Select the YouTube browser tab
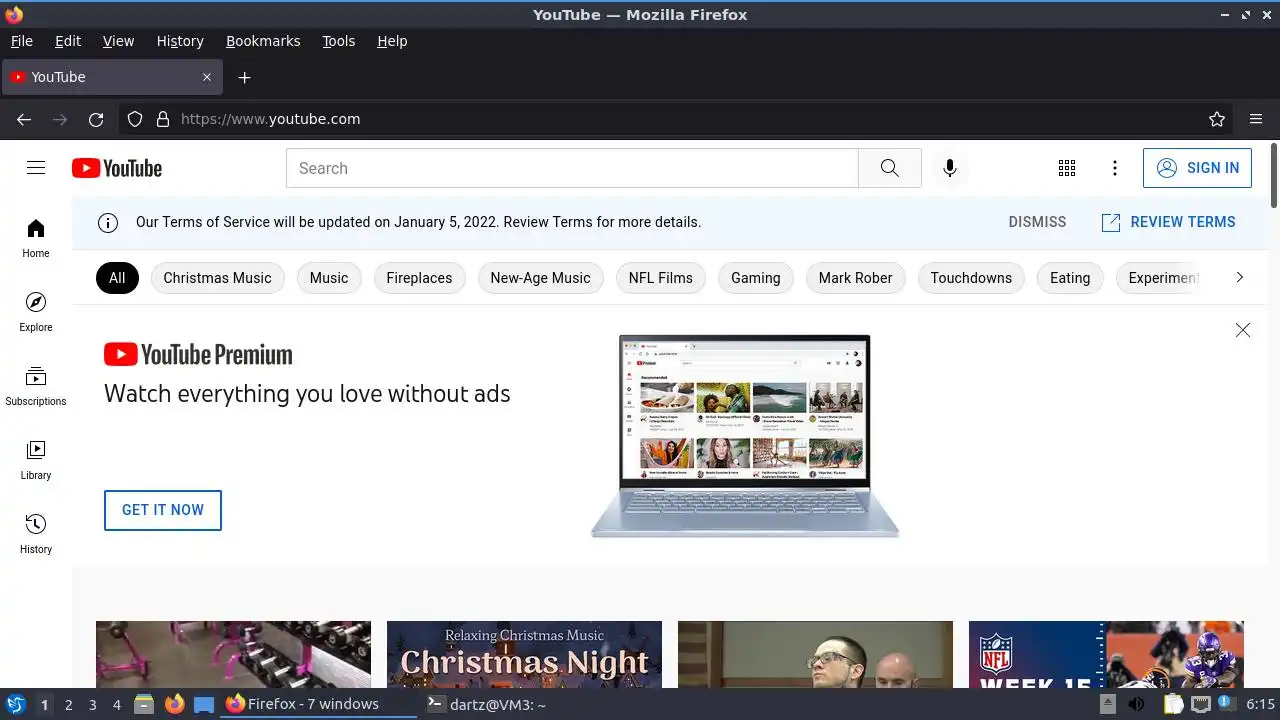This screenshot has width=1280, height=720. (110, 77)
